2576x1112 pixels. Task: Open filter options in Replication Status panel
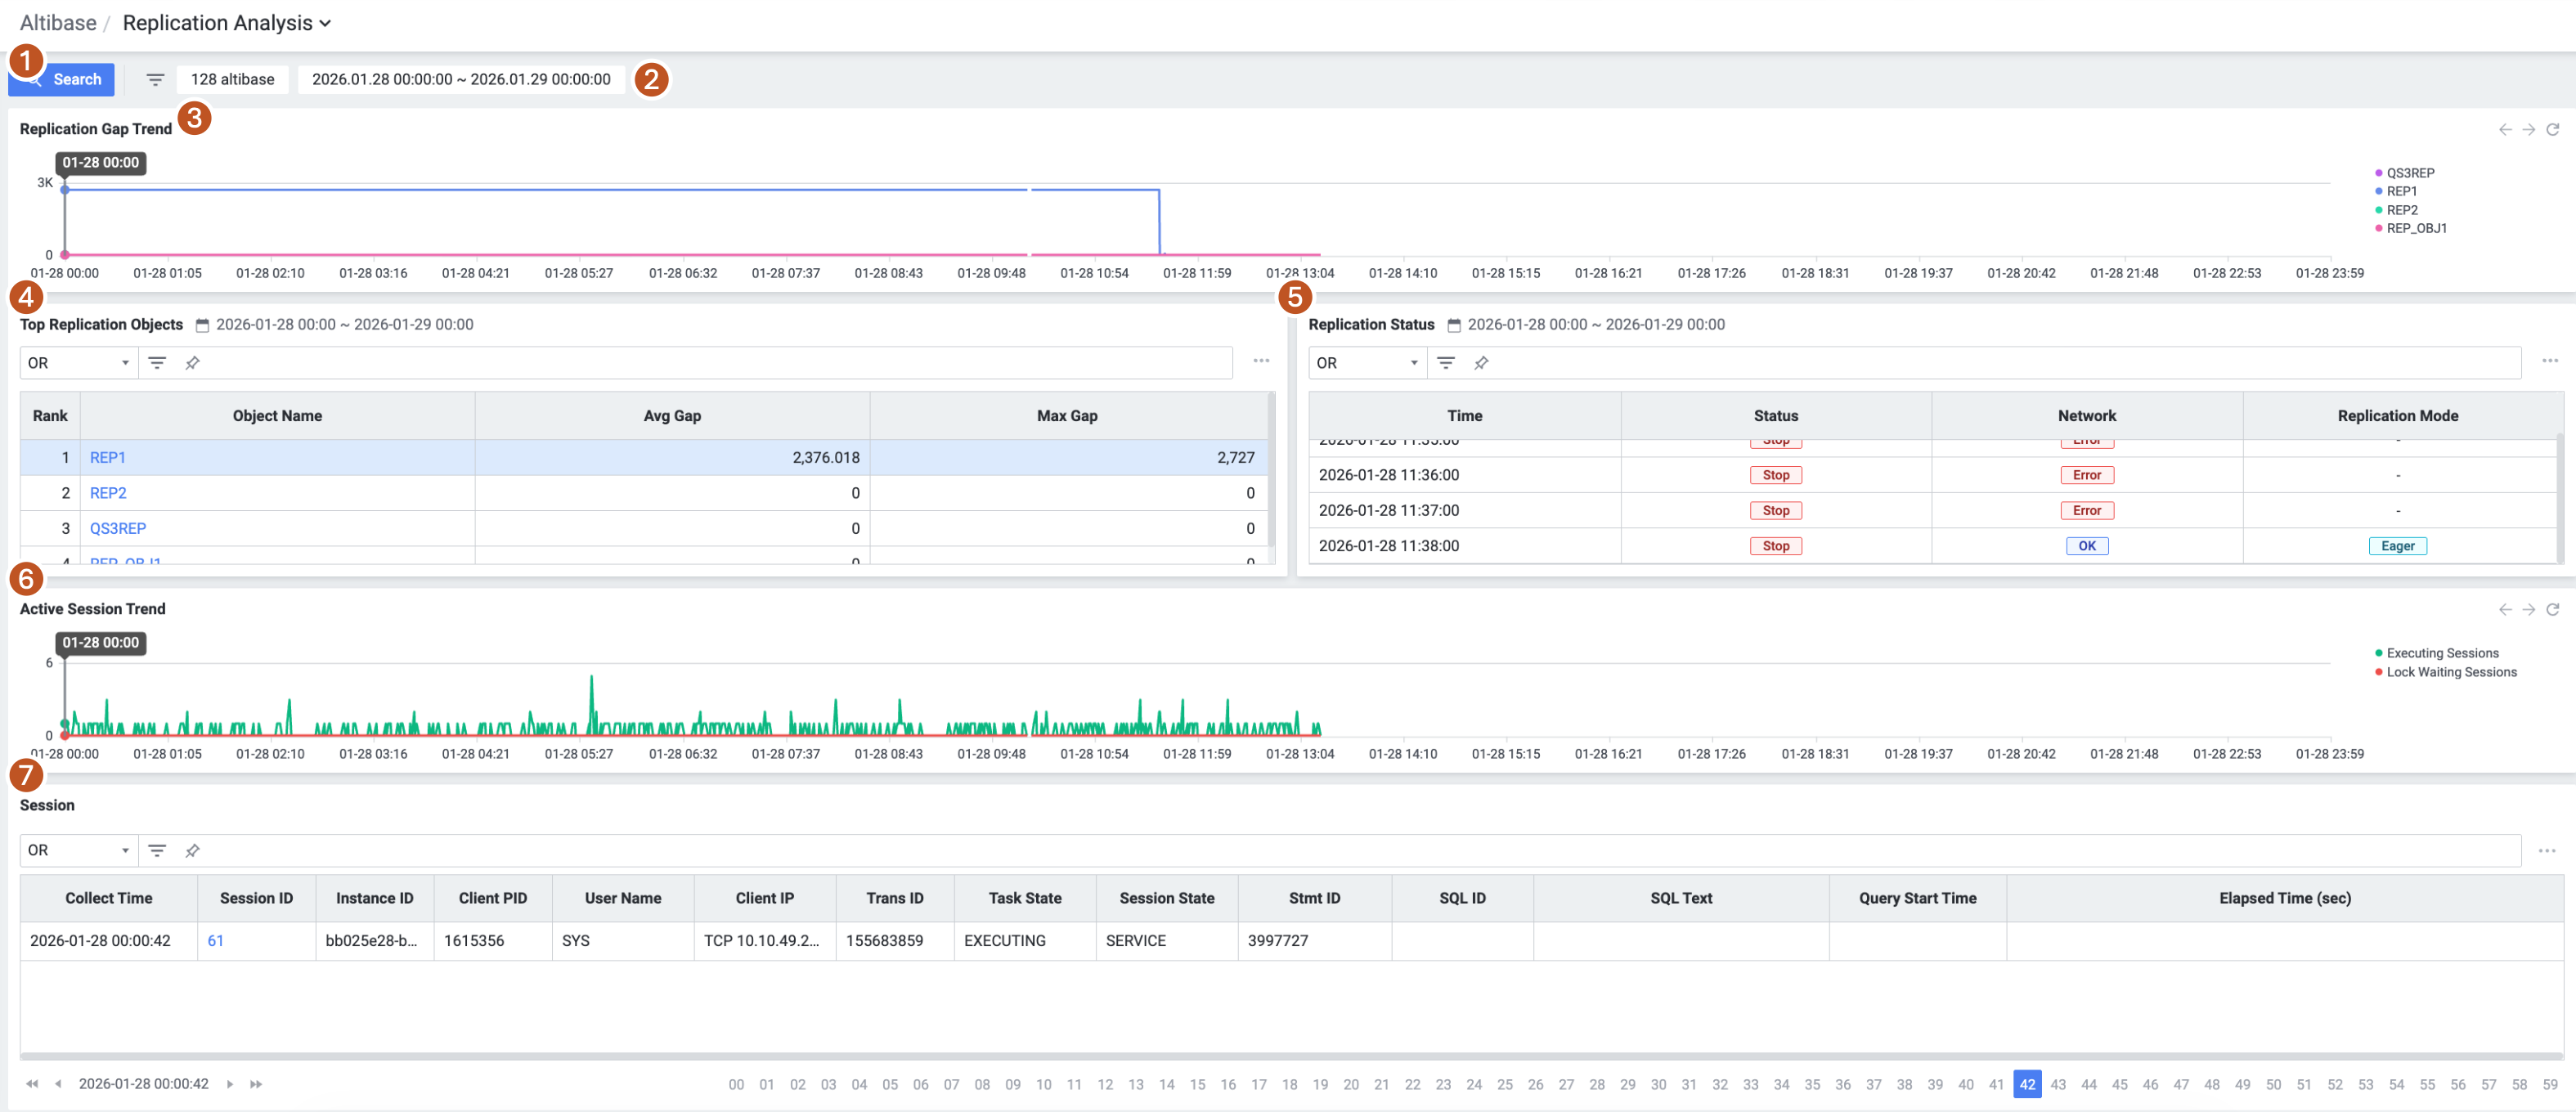click(1446, 363)
